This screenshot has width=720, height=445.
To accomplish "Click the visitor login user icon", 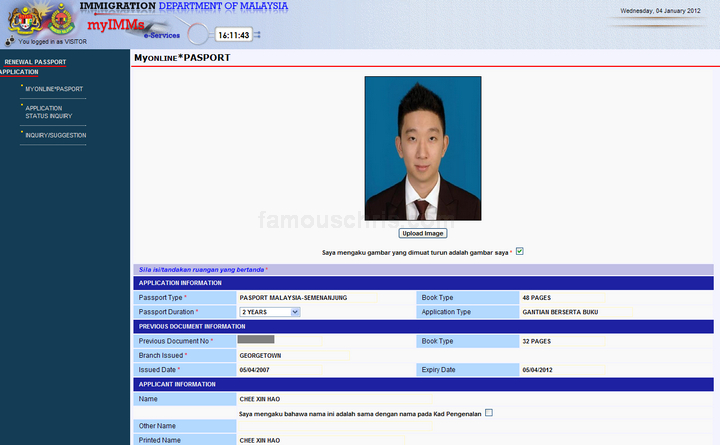I will (x=10, y=41).
